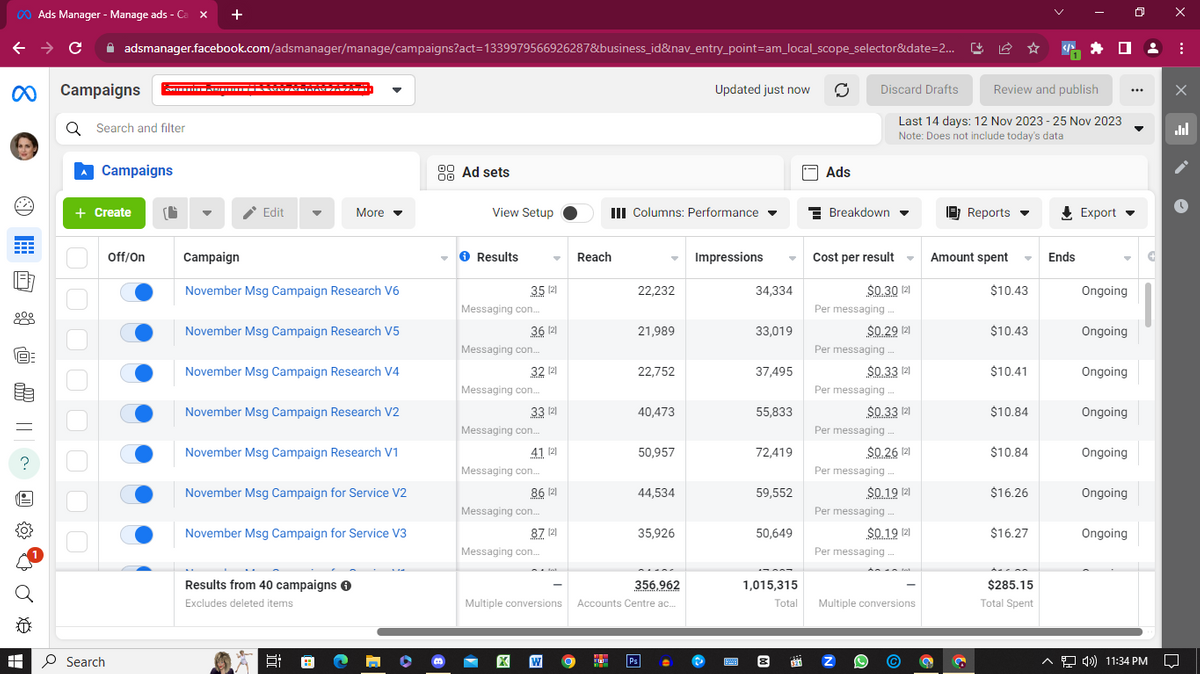The width and height of the screenshot is (1200, 674).
Task: Click the duplicate campaign icon
Action: [x=172, y=213]
